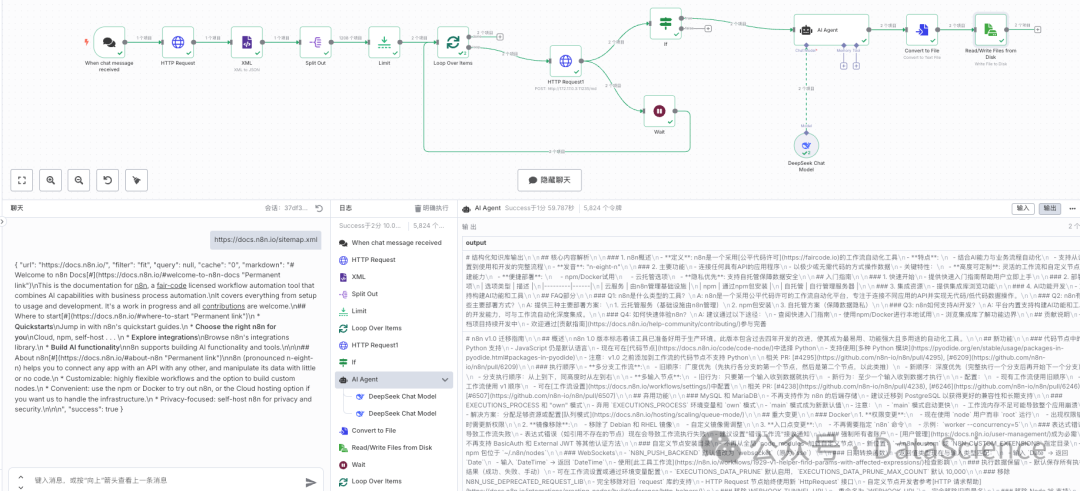Select the HTTP Request node on the canvas
The image size is (1080, 491).
point(178,43)
